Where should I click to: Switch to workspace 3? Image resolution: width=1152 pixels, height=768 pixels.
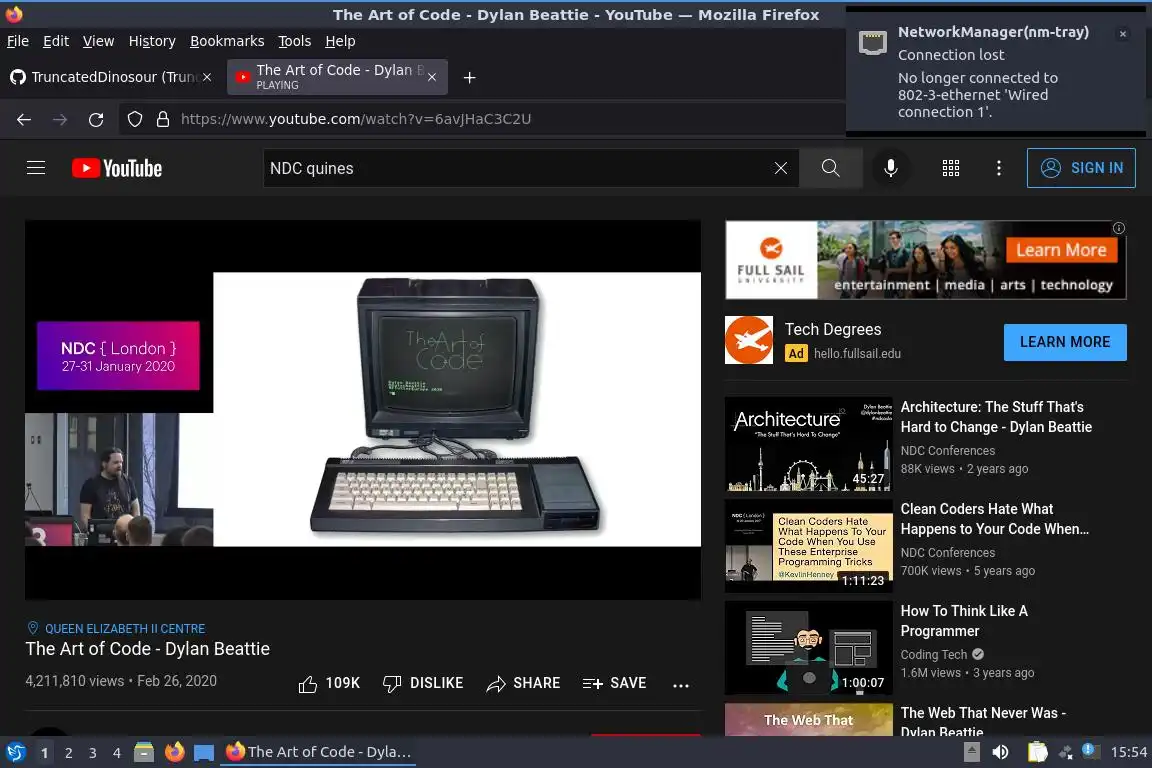click(93, 753)
